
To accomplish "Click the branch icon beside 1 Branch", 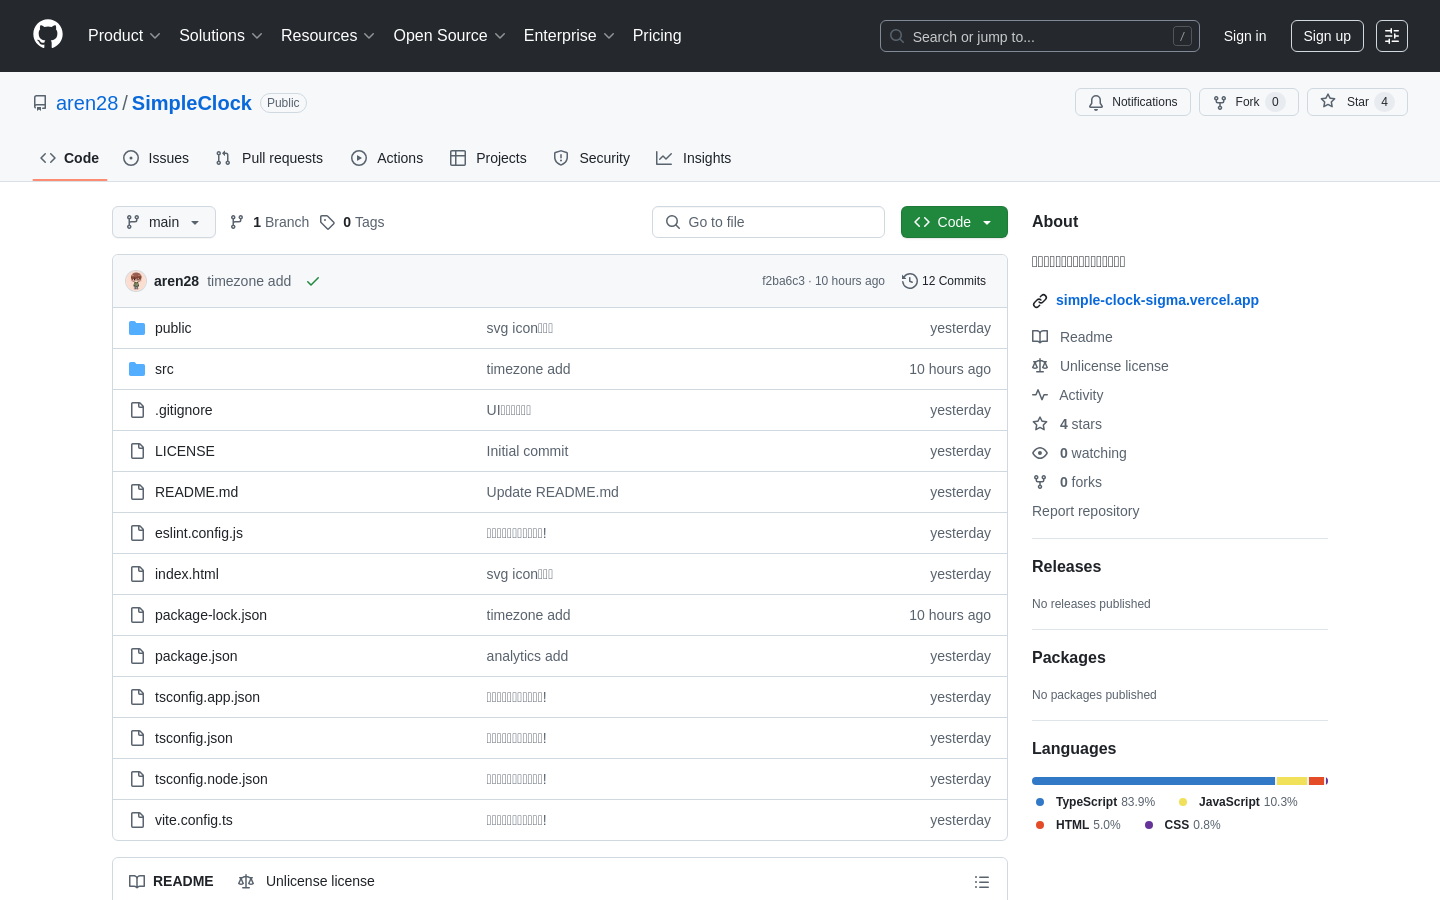I will pyautogui.click(x=237, y=222).
